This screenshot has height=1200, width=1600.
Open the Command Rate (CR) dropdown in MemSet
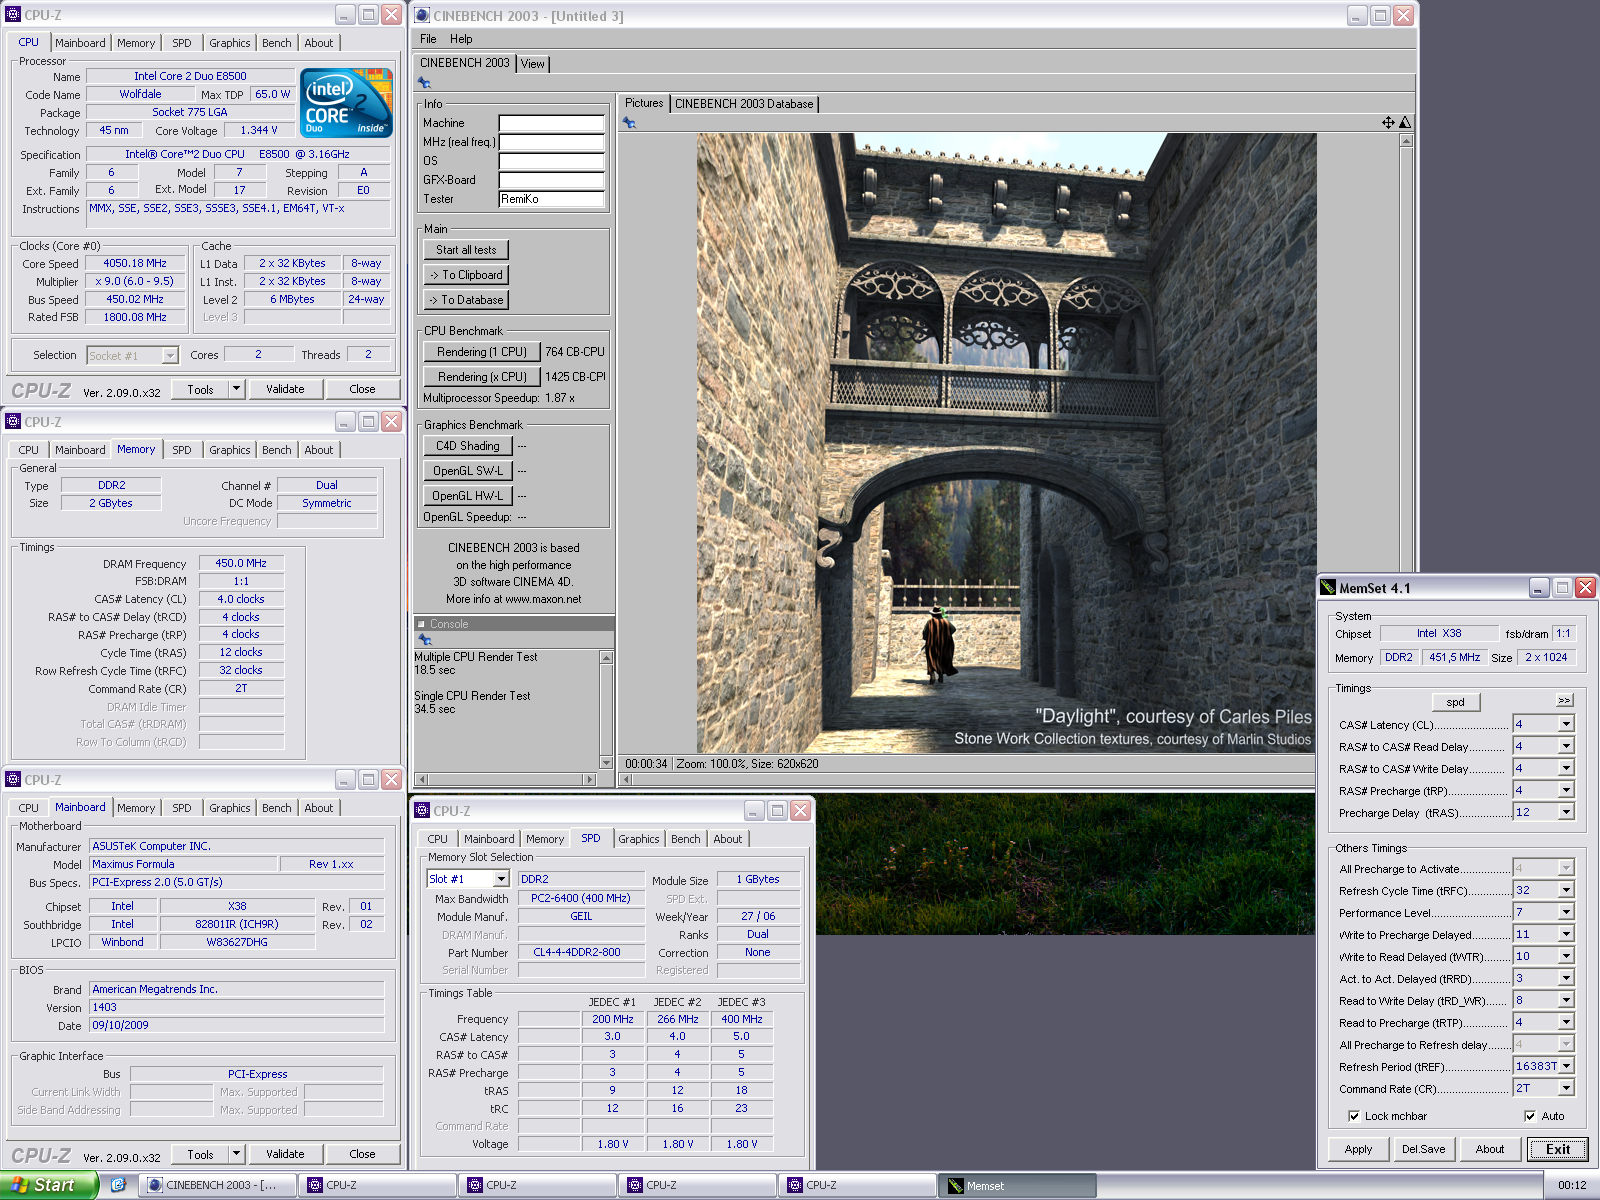(1566, 1088)
